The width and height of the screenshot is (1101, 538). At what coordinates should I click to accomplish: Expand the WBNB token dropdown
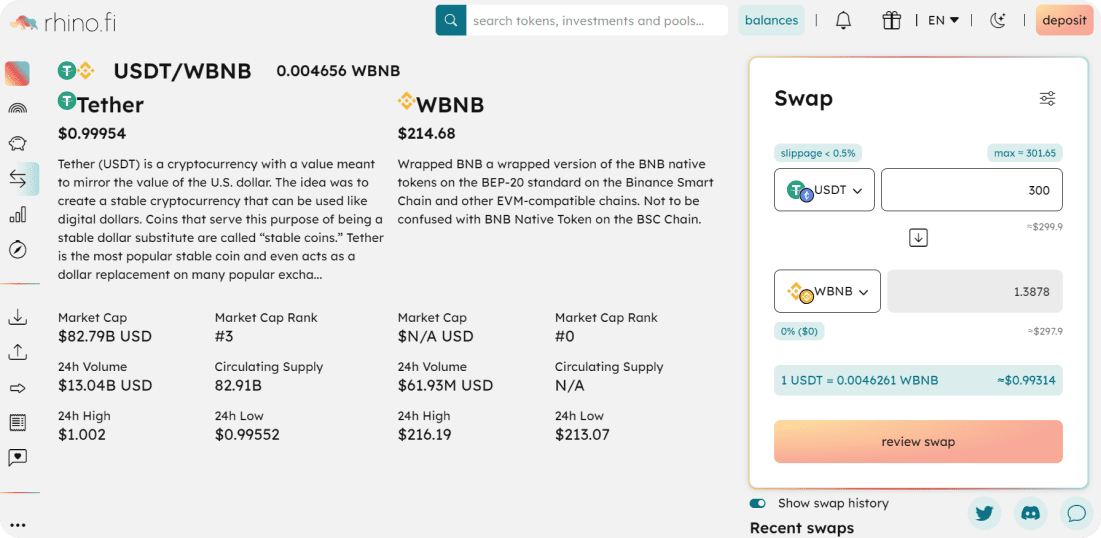coord(827,291)
